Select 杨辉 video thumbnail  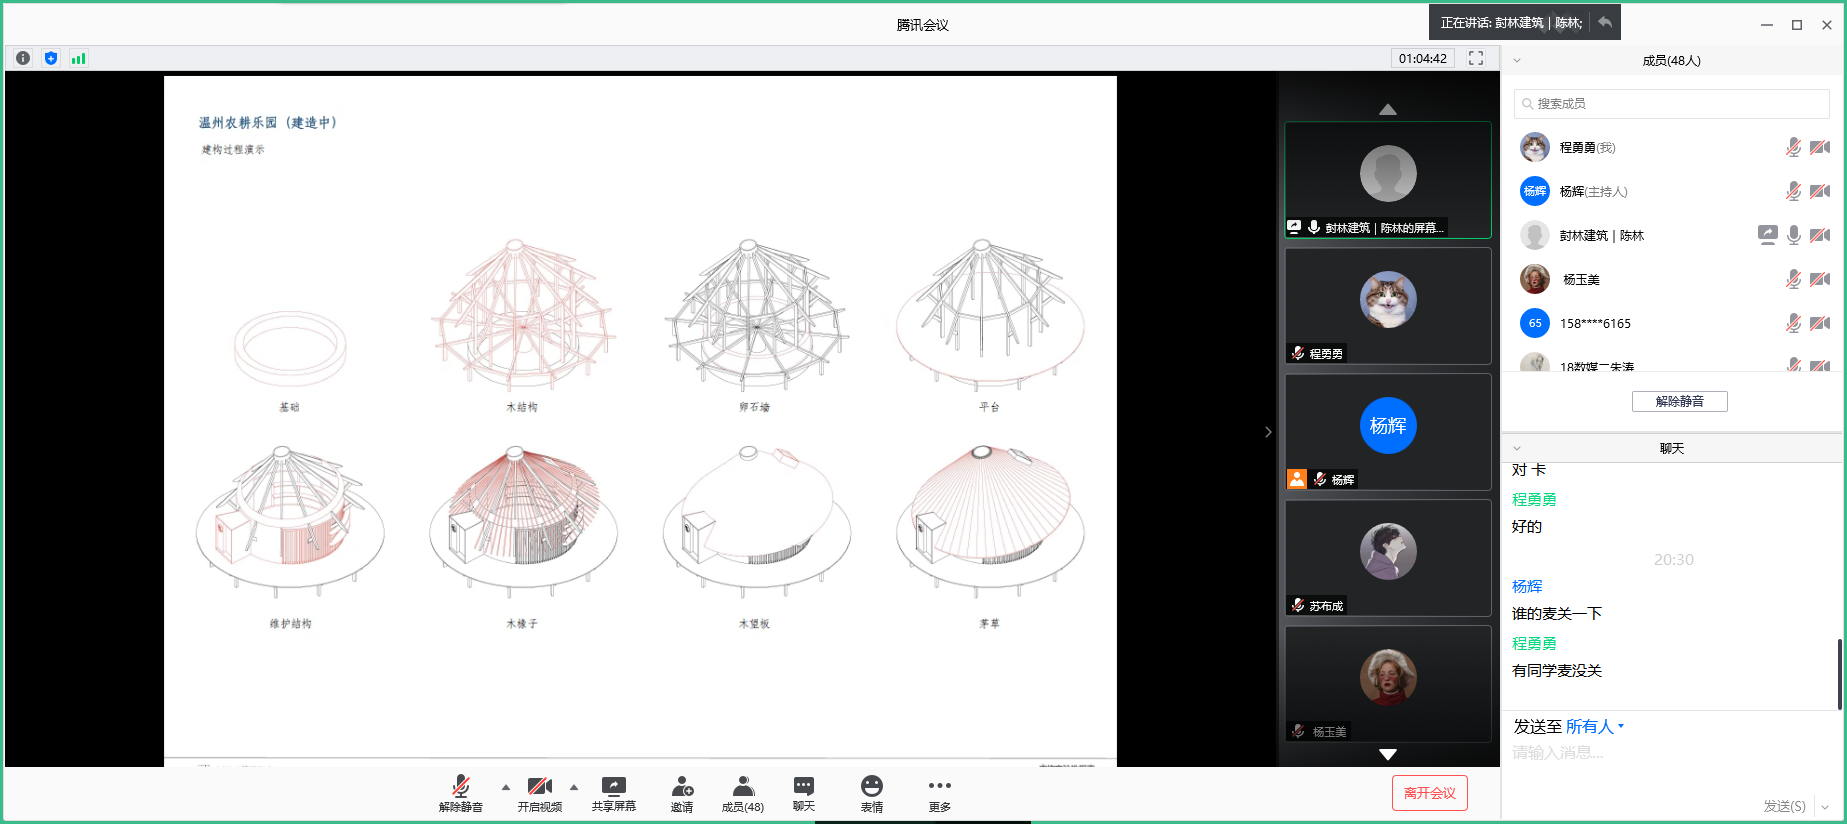click(x=1388, y=432)
